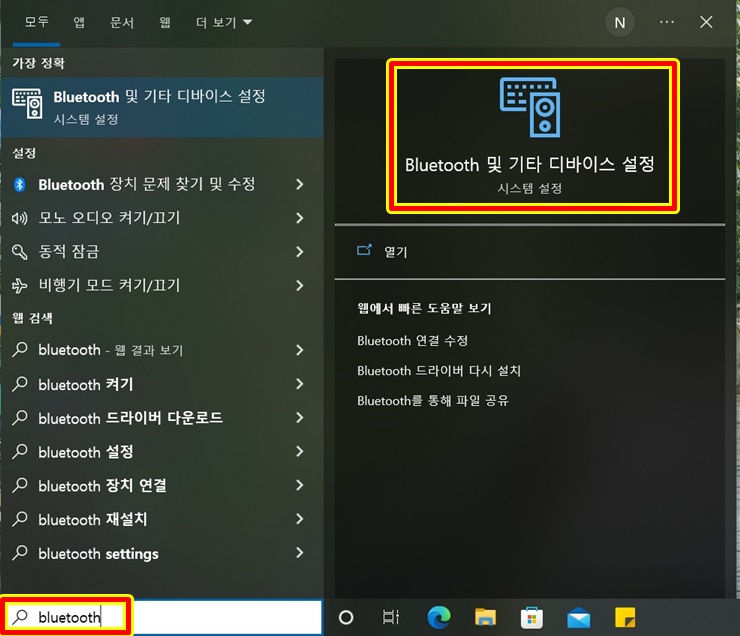The image size is (740, 636).
Task: Open Mail app from taskbar
Action: 579,618
